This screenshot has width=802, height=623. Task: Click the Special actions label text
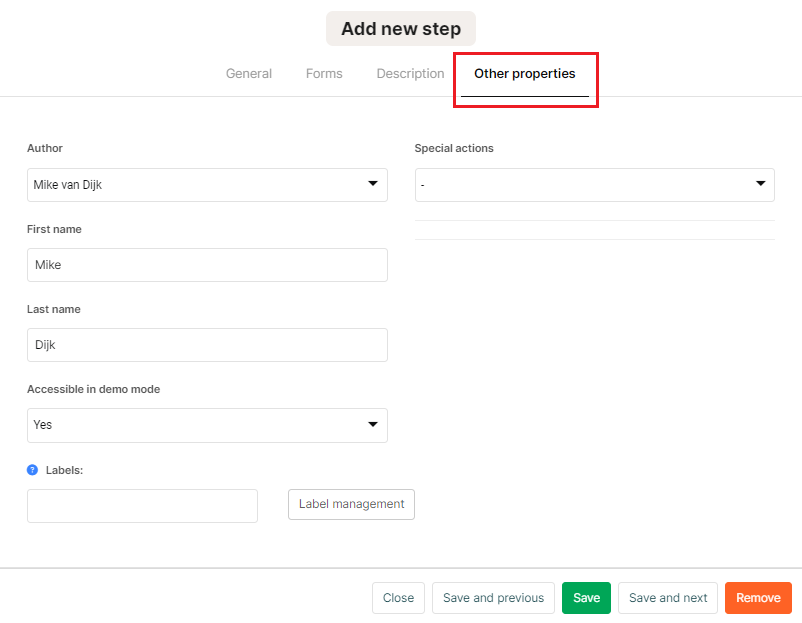454,148
